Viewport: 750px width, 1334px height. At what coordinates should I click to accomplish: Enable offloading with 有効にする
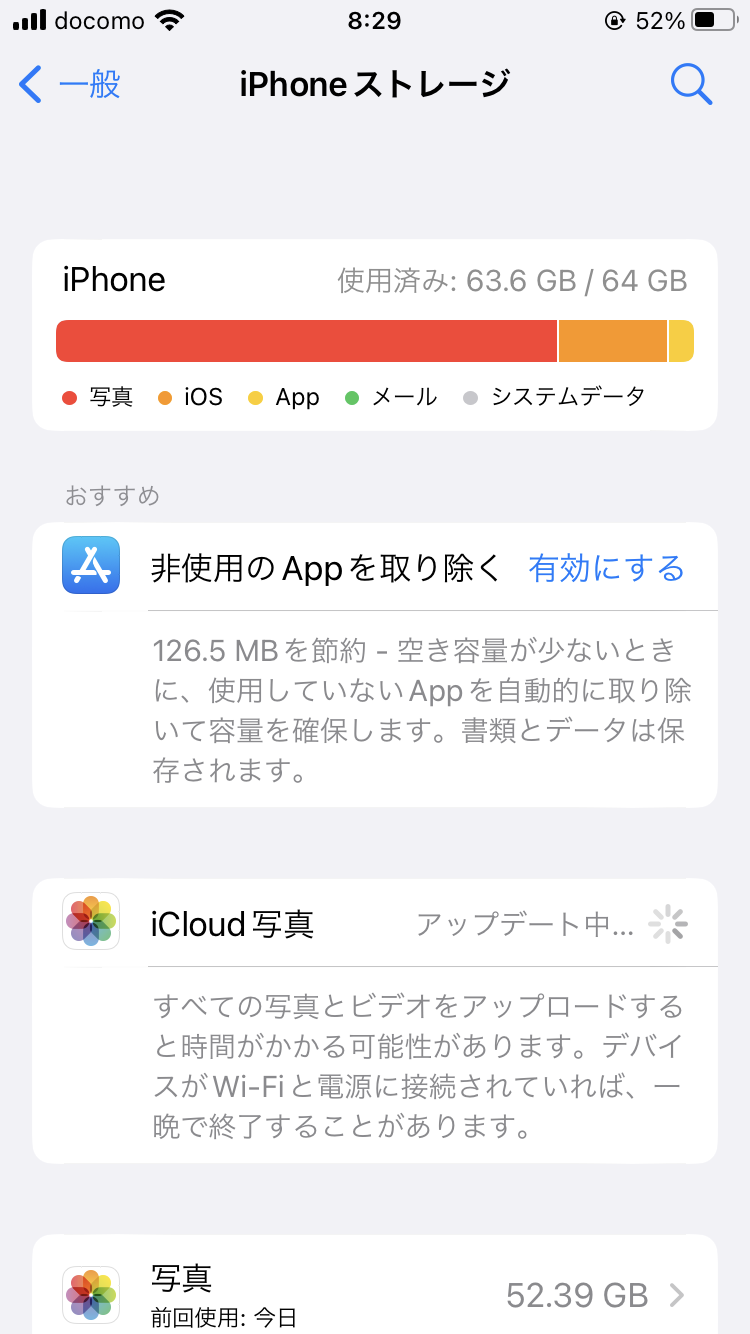click(606, 569)
